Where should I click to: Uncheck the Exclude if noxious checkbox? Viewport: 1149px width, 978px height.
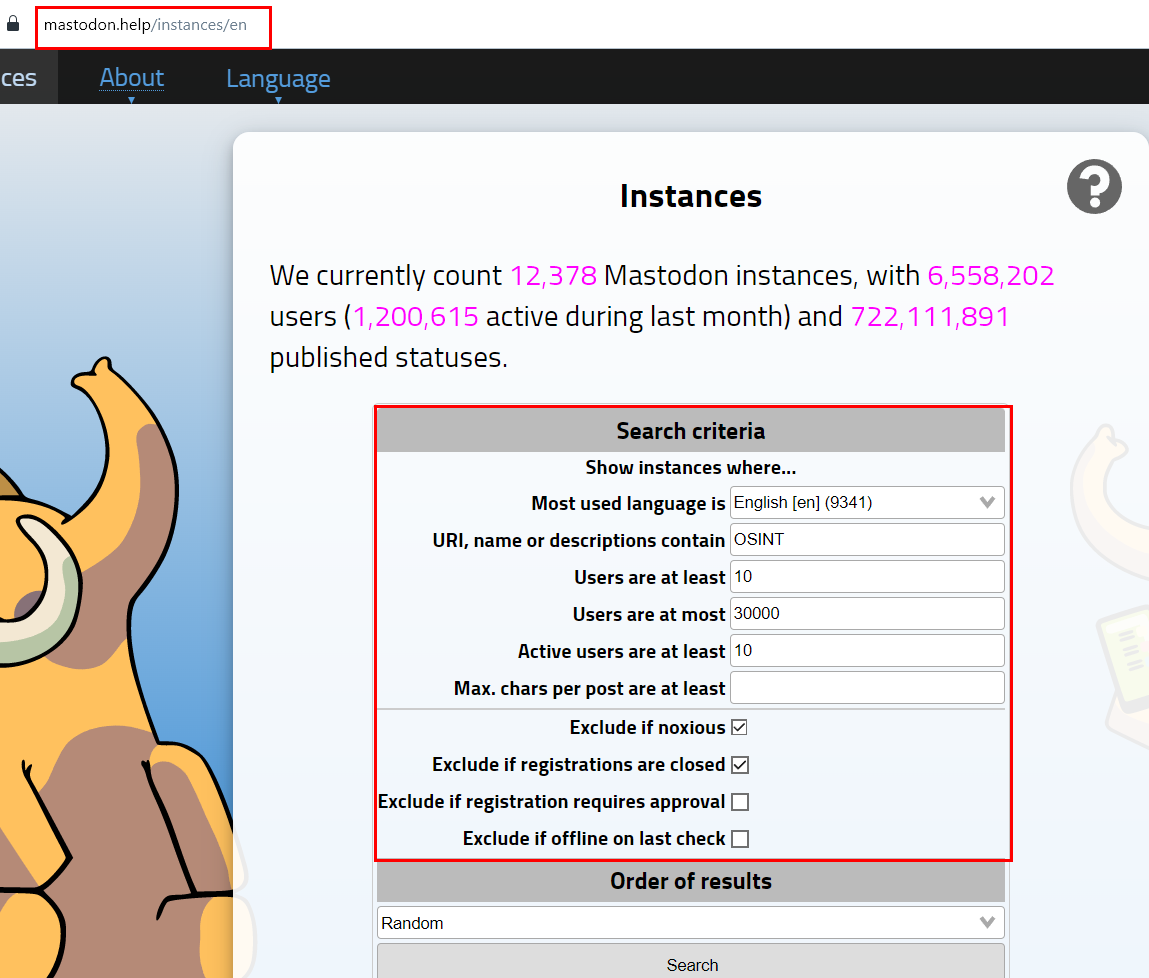tap(739, 727)
